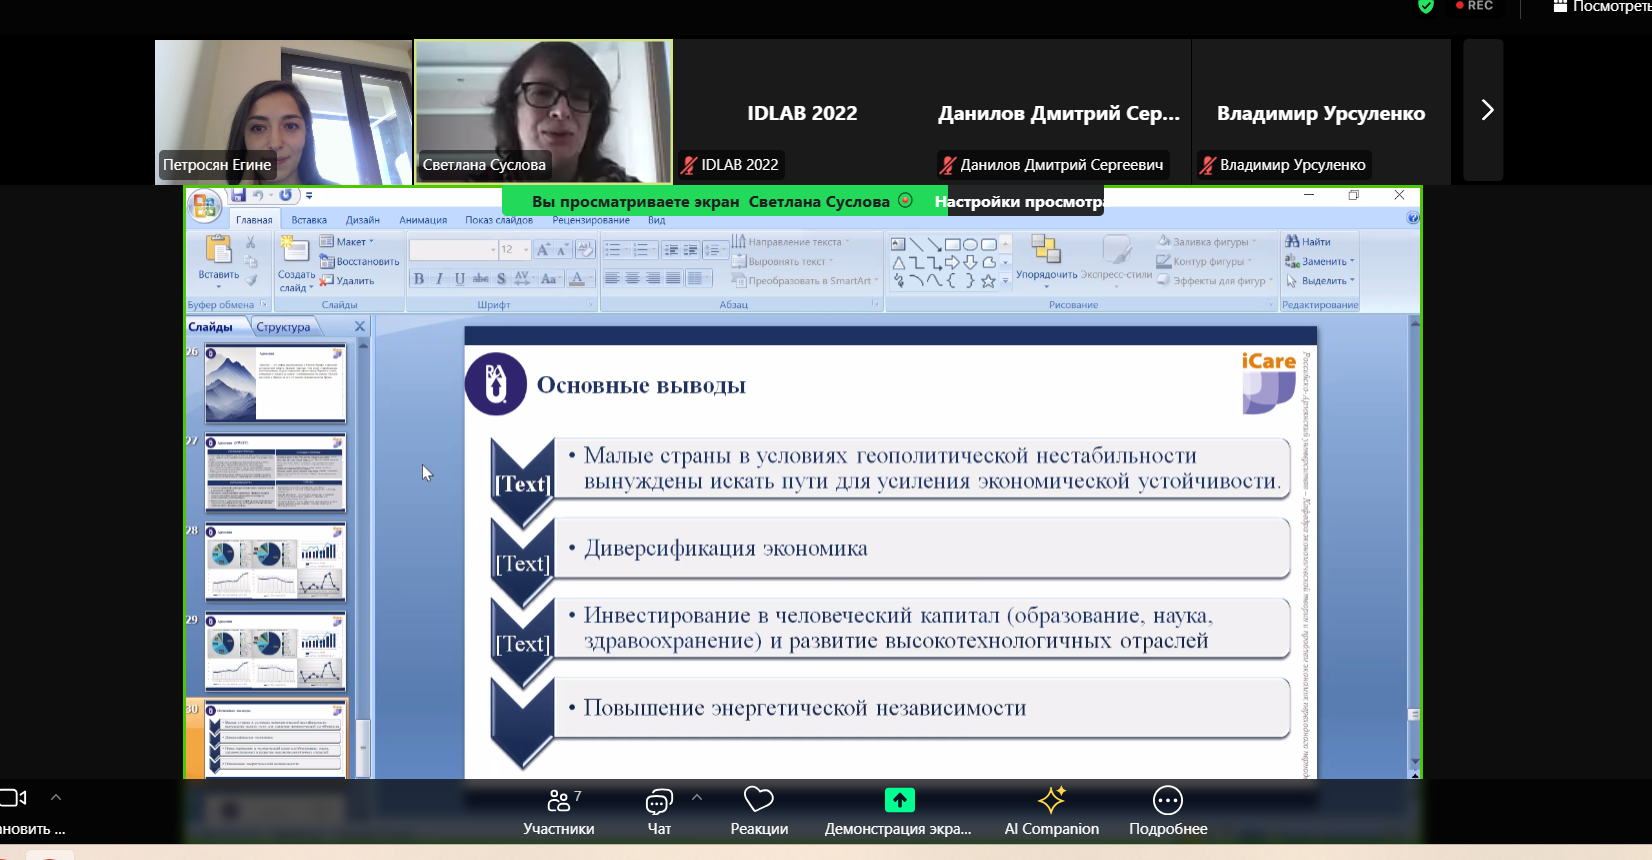Click Настройки просмотра view settings

[x=1018, y=202]
